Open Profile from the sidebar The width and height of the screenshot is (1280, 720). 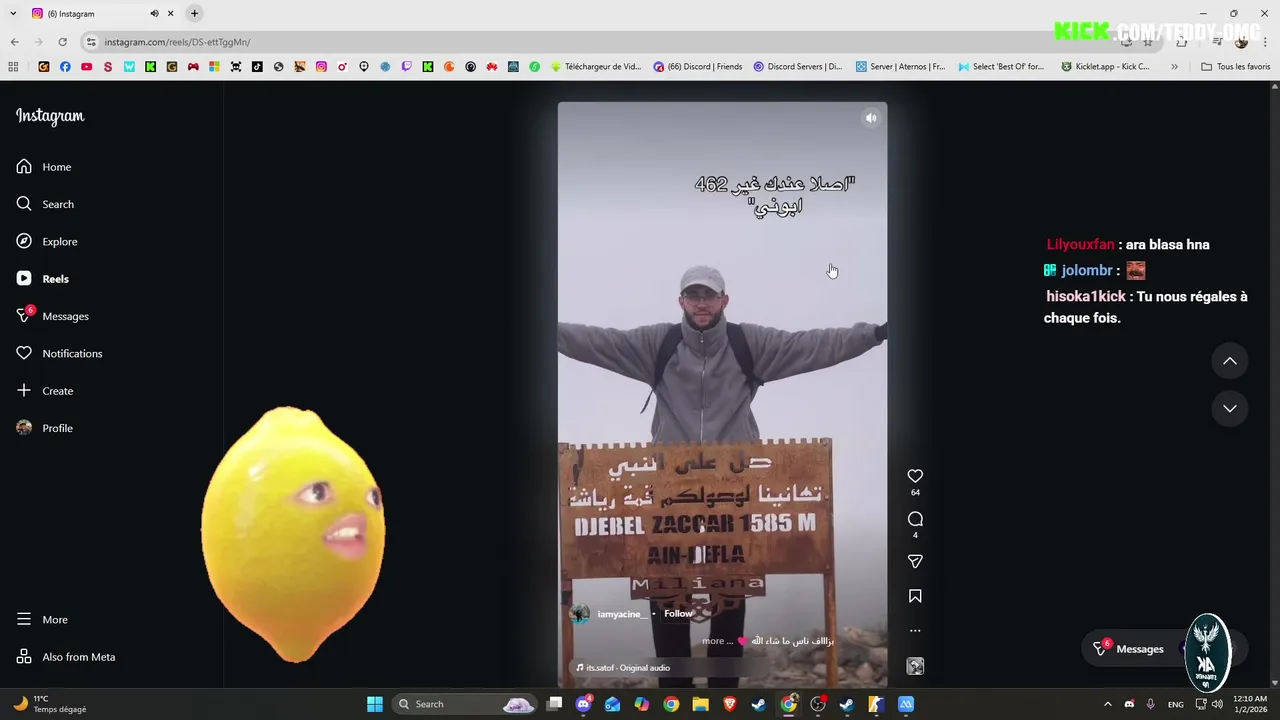click(x=44, y=428)
